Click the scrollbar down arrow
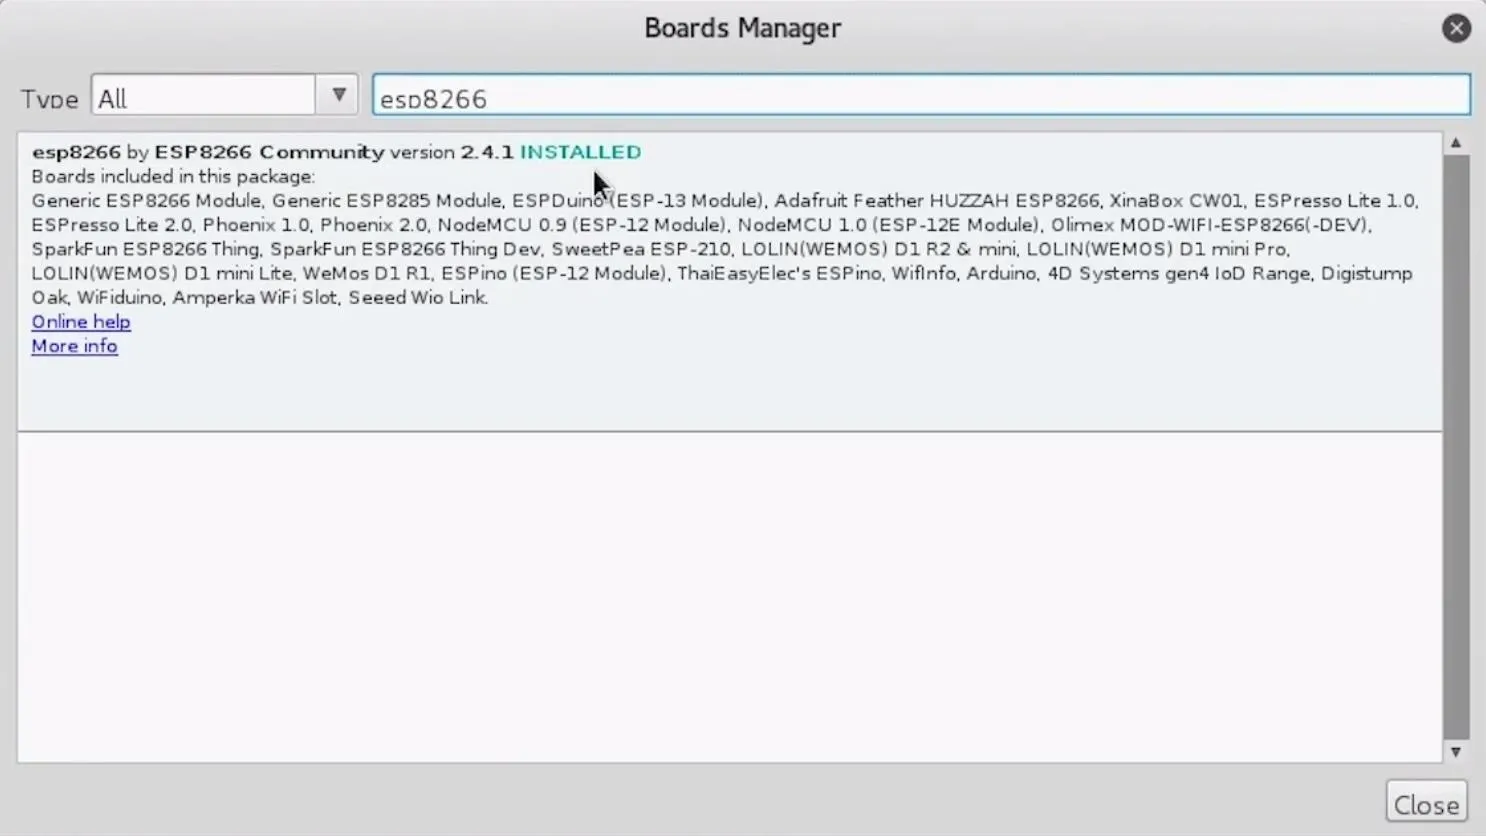Screen dimensions: 1486x836 (x=1456, y=752)
